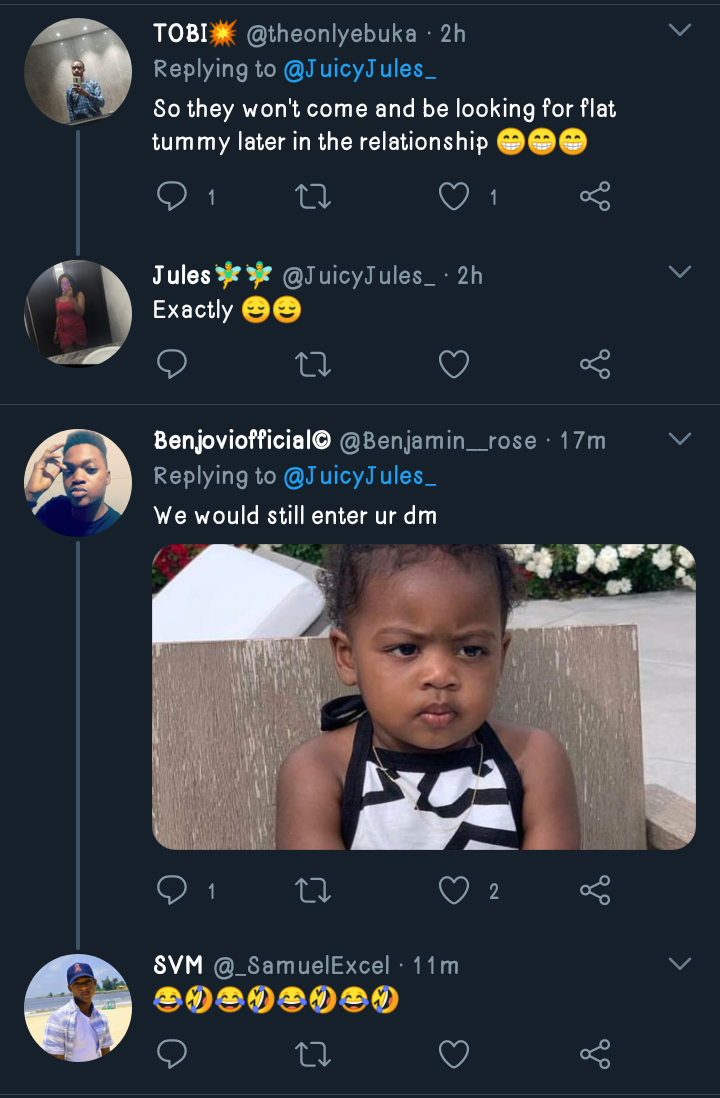720x1098 pixels.
Task: Open @JuicyJules_ link in Benjovioffficial's reply
Action: tap(360, 477)
